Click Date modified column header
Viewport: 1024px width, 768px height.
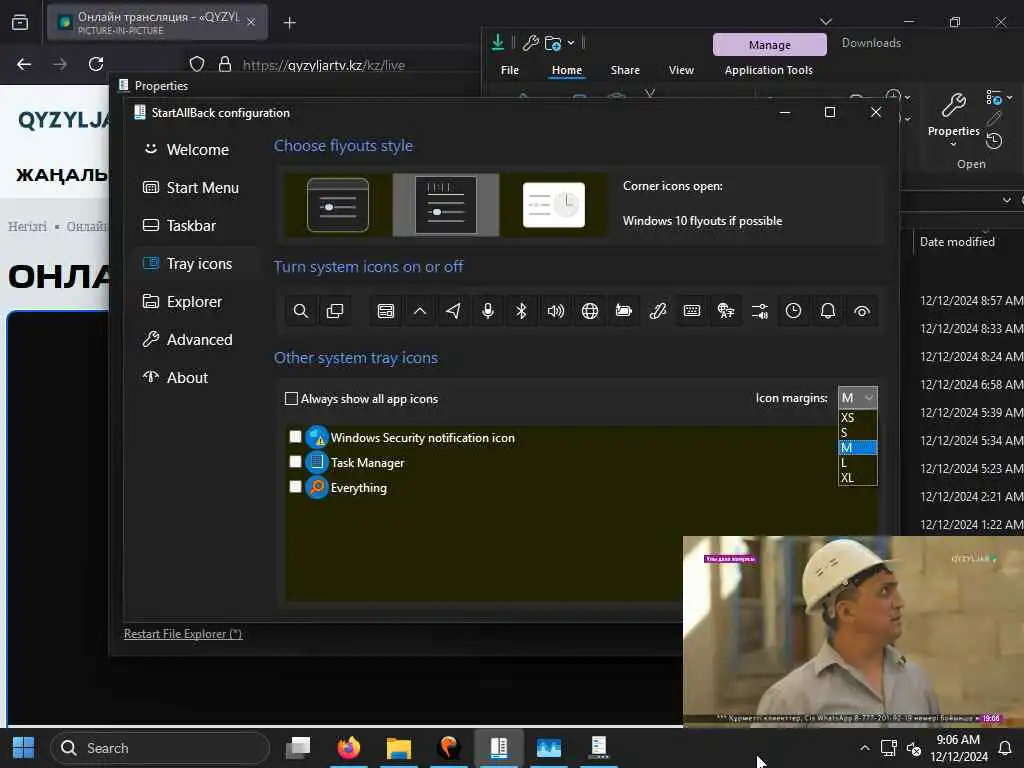[x=957, y=242]
